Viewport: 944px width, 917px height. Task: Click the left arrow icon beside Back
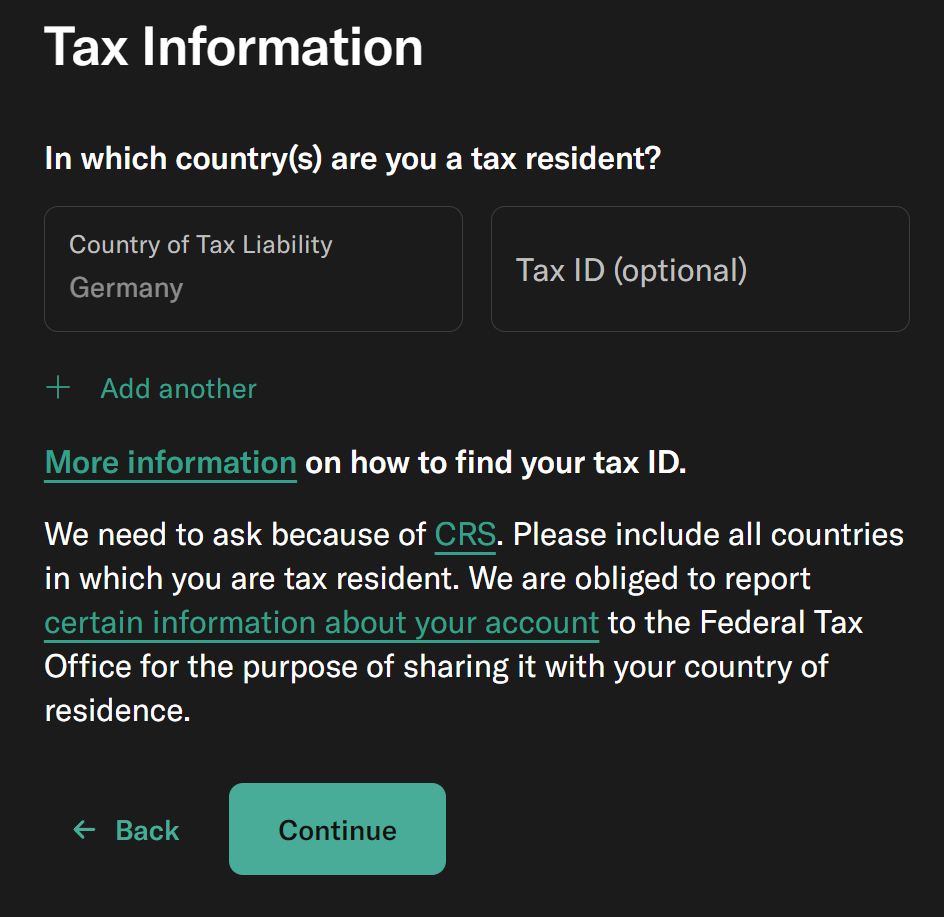pos(84,830)
